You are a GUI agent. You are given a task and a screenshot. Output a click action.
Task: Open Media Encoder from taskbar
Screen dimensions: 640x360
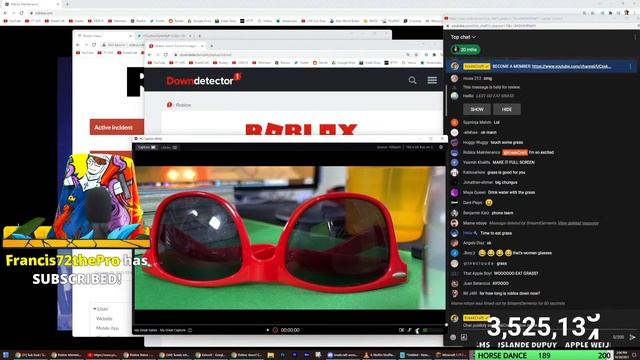pos(306,356)
